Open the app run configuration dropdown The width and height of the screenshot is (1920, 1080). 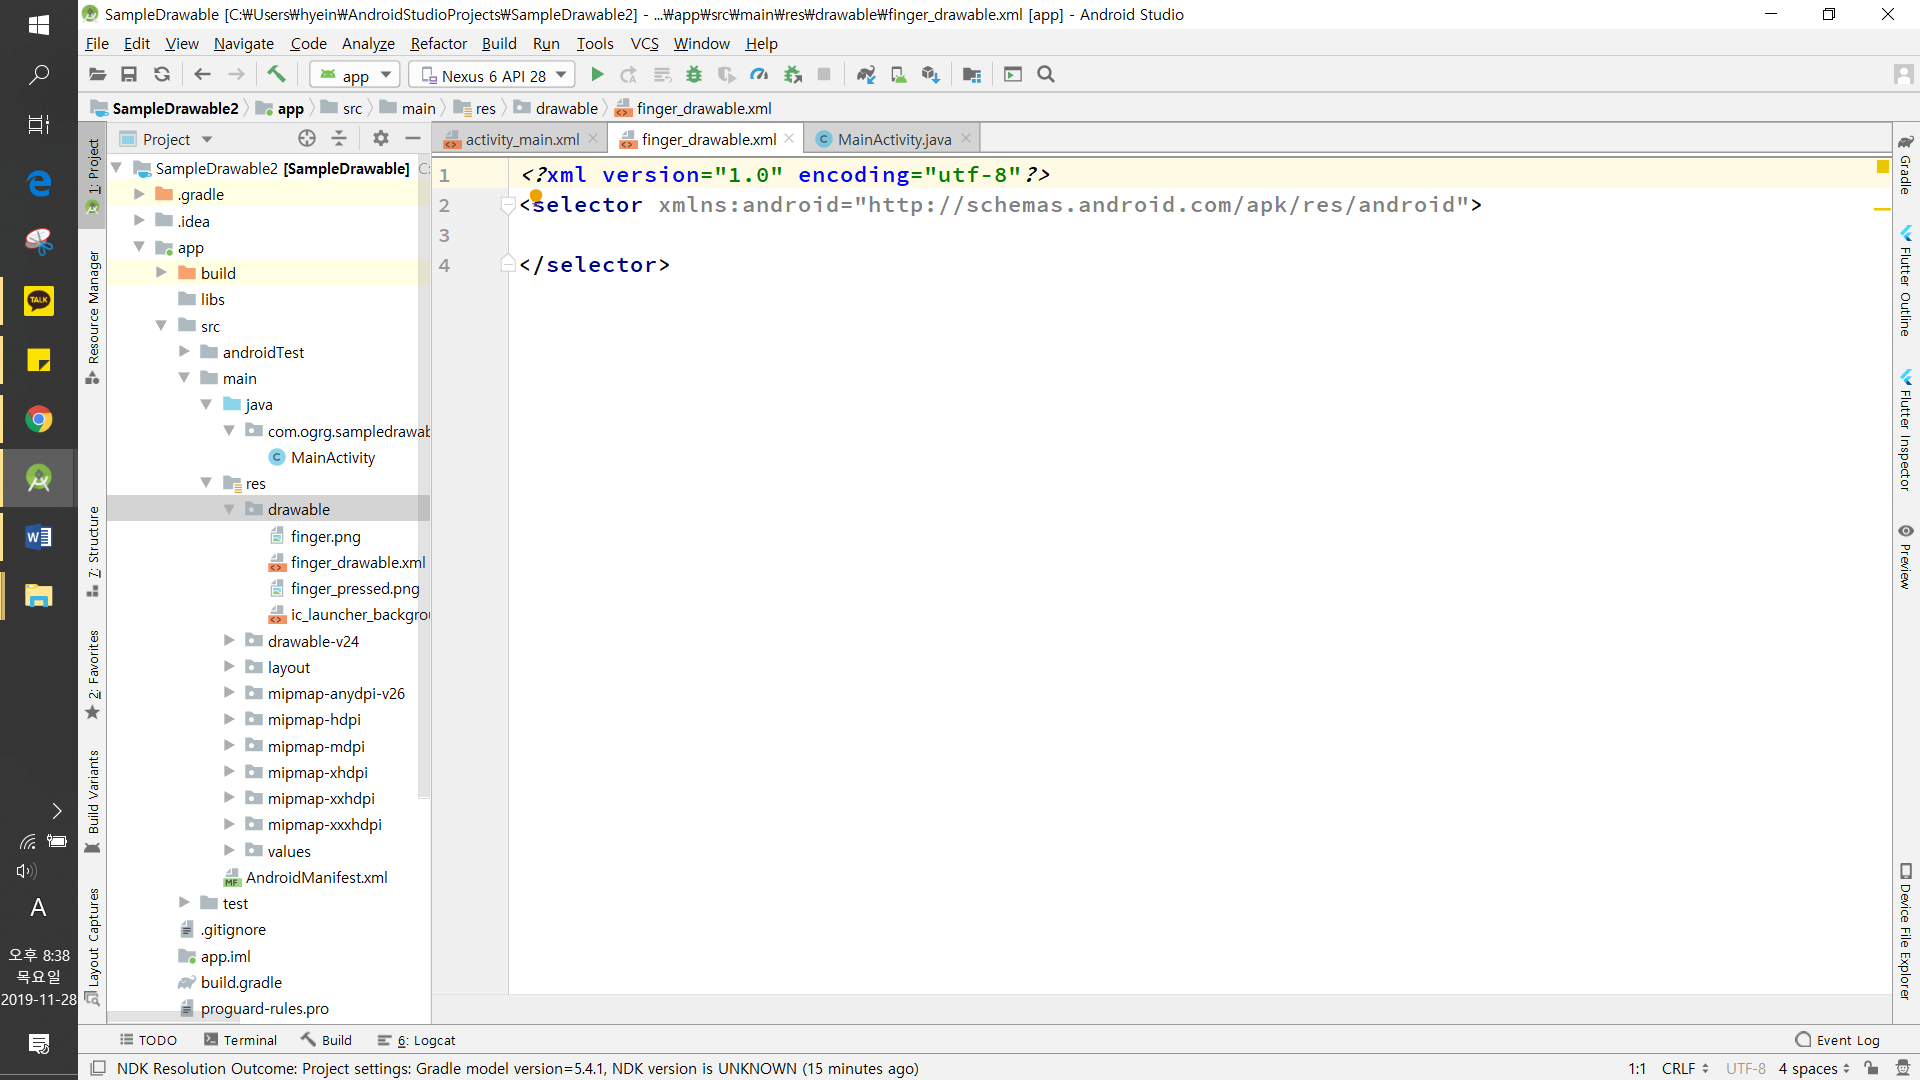356,75
